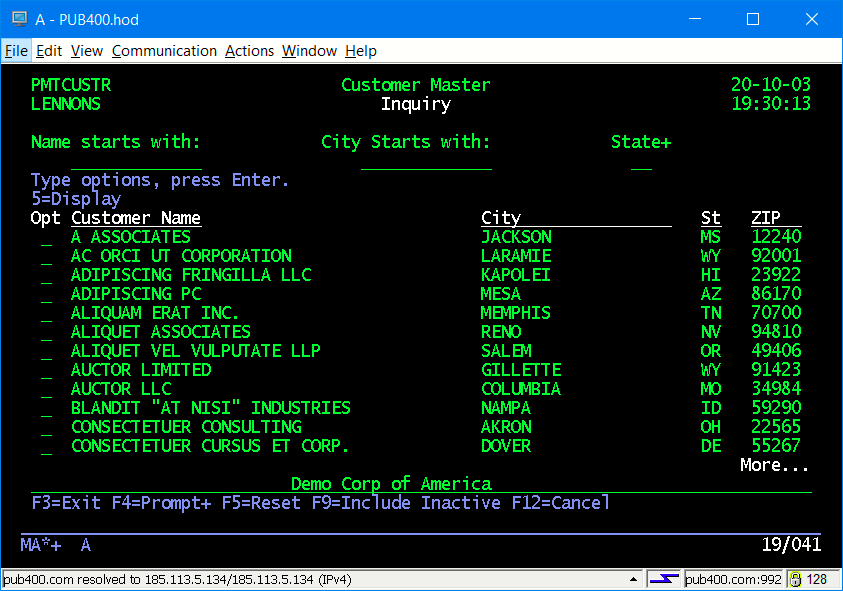Image resolution: width=843 pixels, height=591 pixels.
Task: Click the Name starts with input field
Action: click(x=135, y=162)
